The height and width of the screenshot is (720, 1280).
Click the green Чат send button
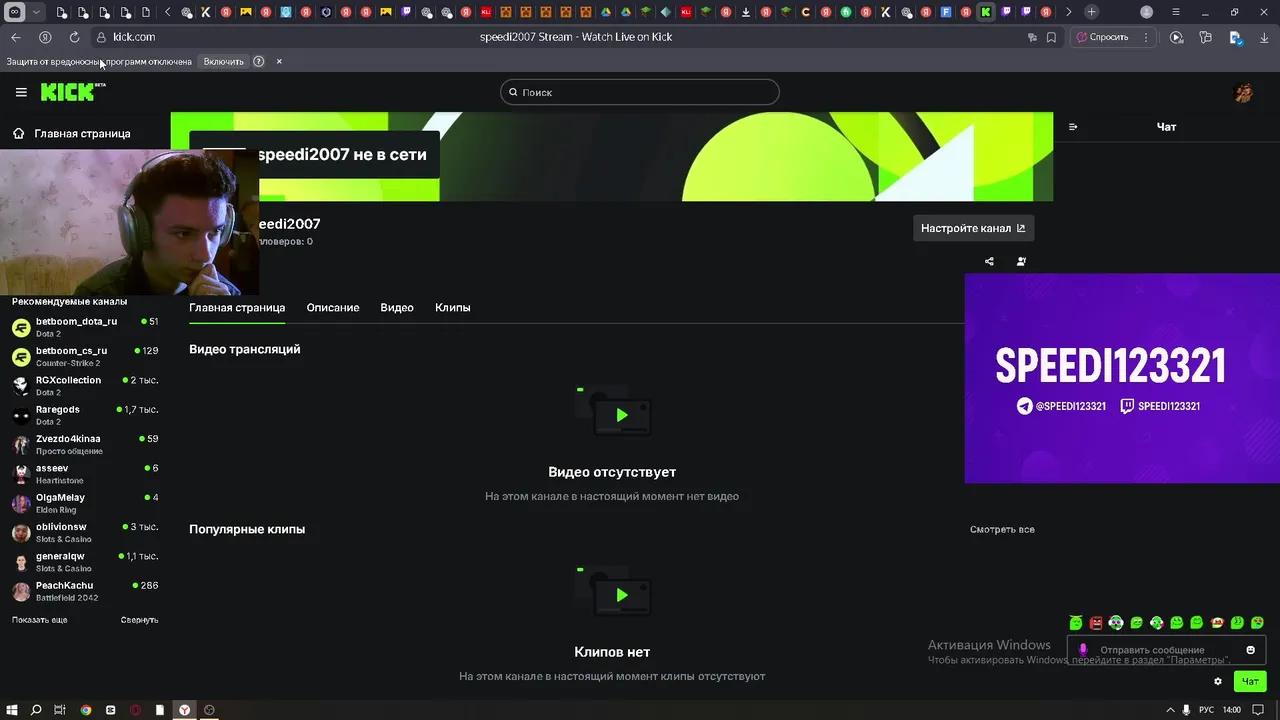point(1250,681)
